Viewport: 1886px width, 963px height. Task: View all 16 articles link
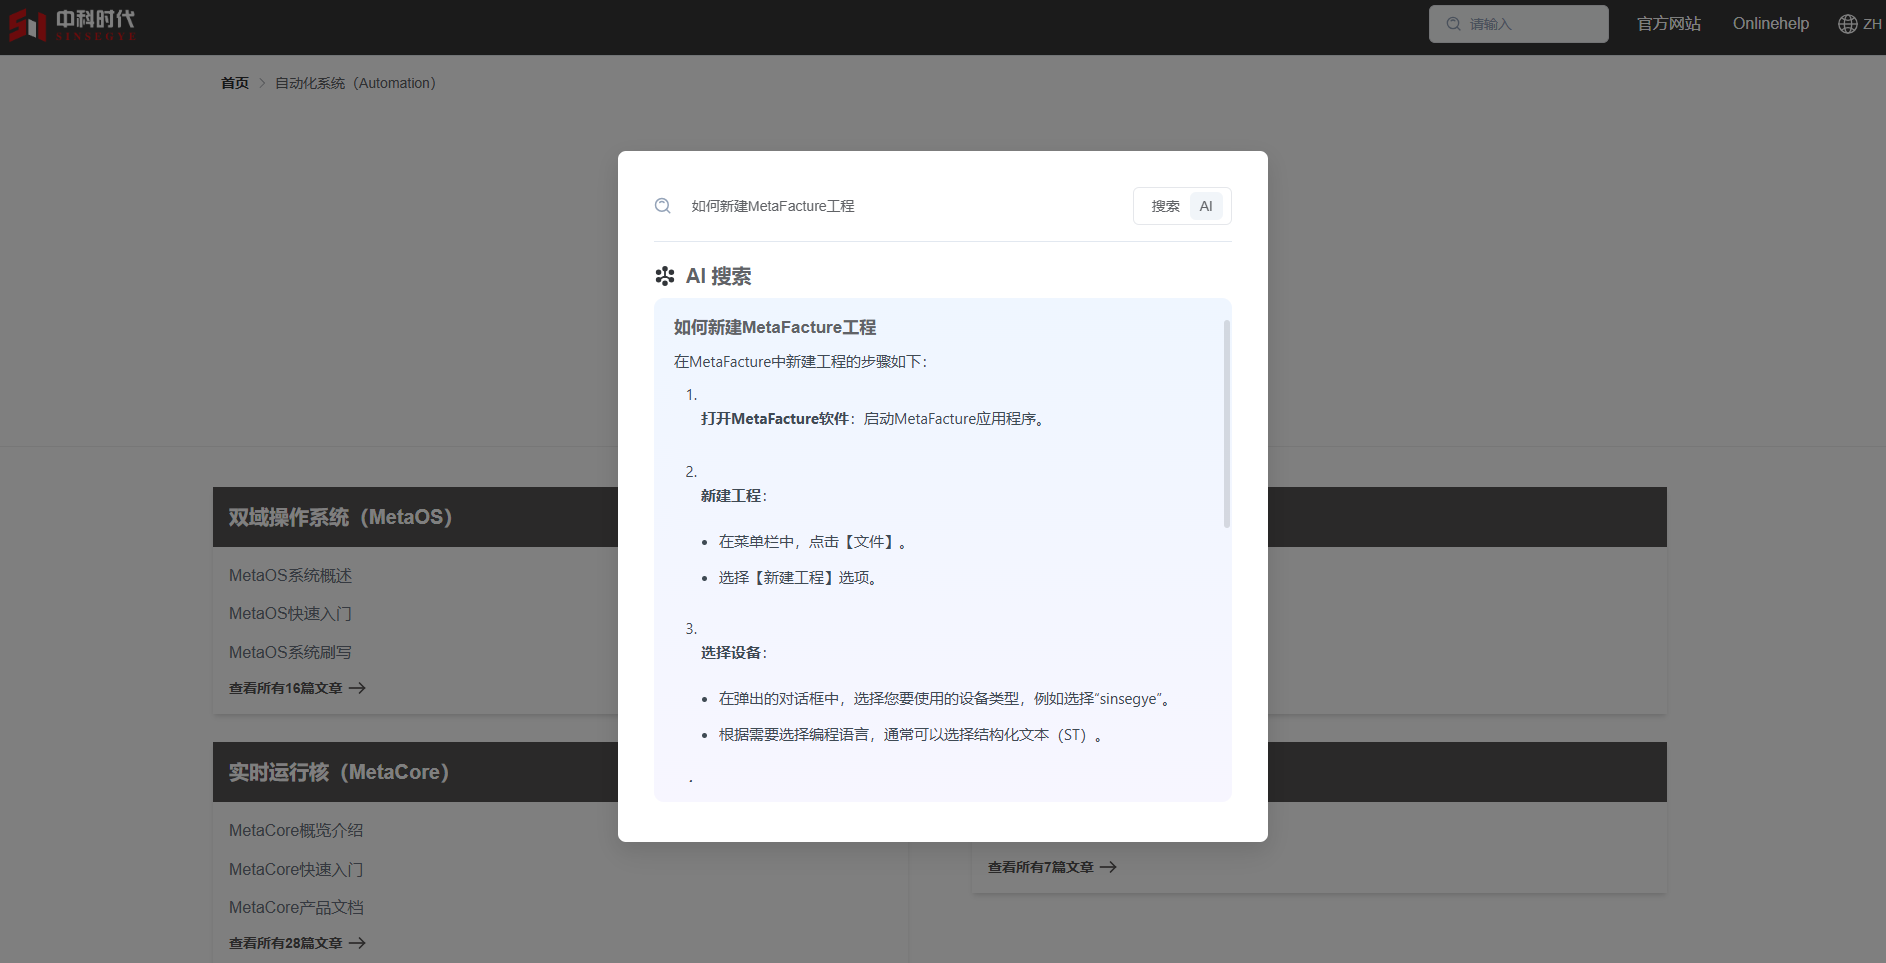click(297, 688)
